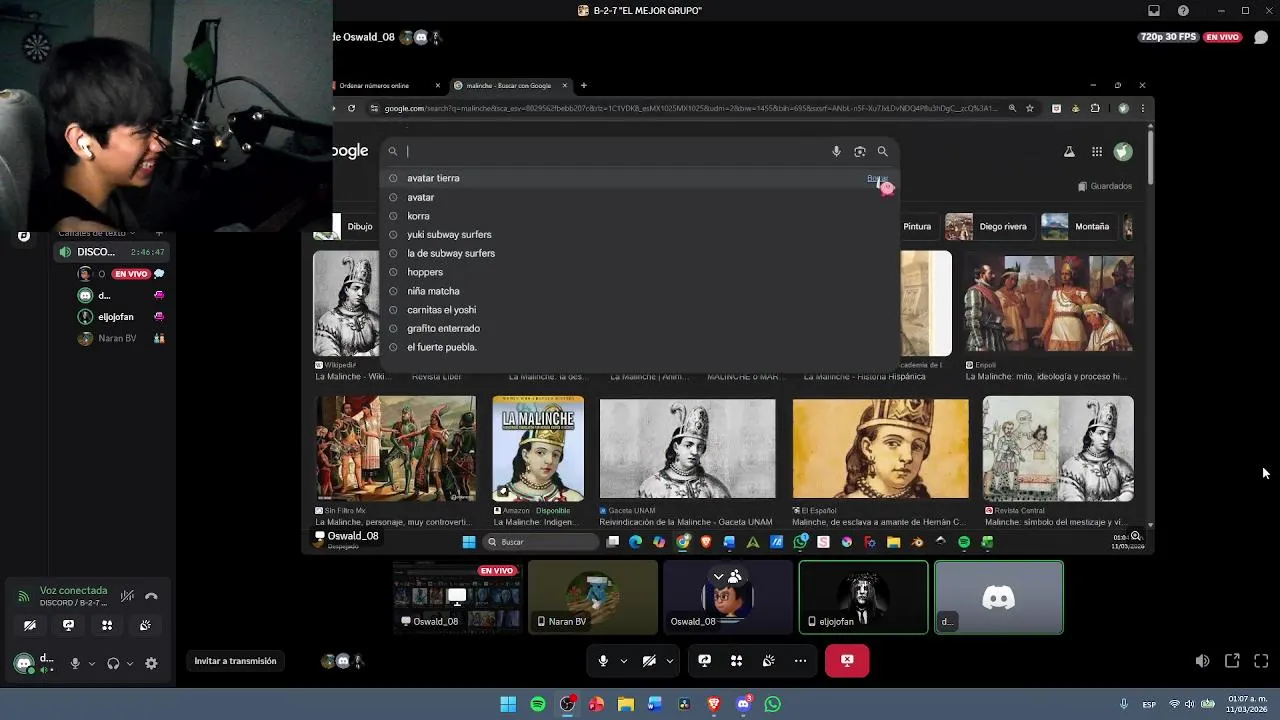Open user settings gear

coord(151,663)
